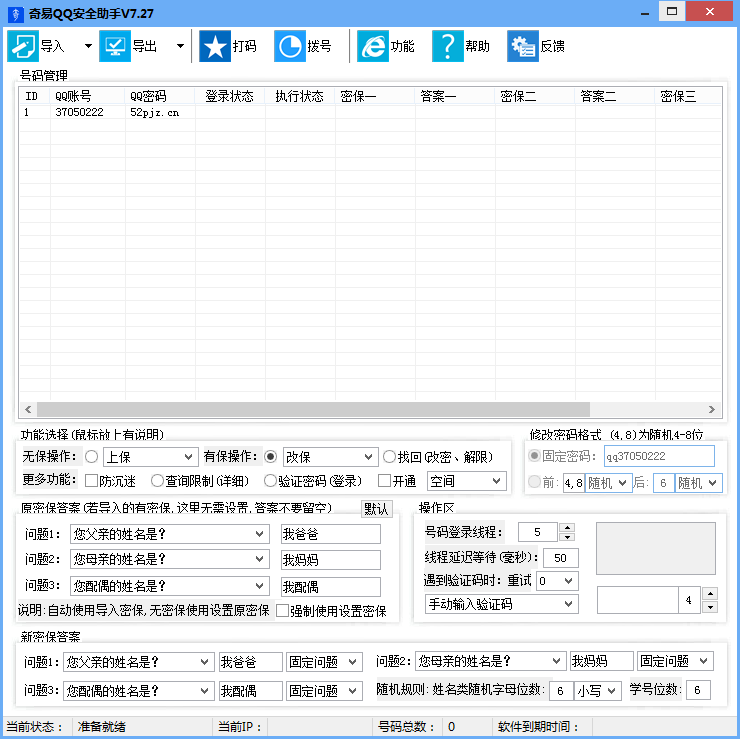This screenshot has width=740, height=739.
Task: Click the 打码 star icon
Action: 214,46
